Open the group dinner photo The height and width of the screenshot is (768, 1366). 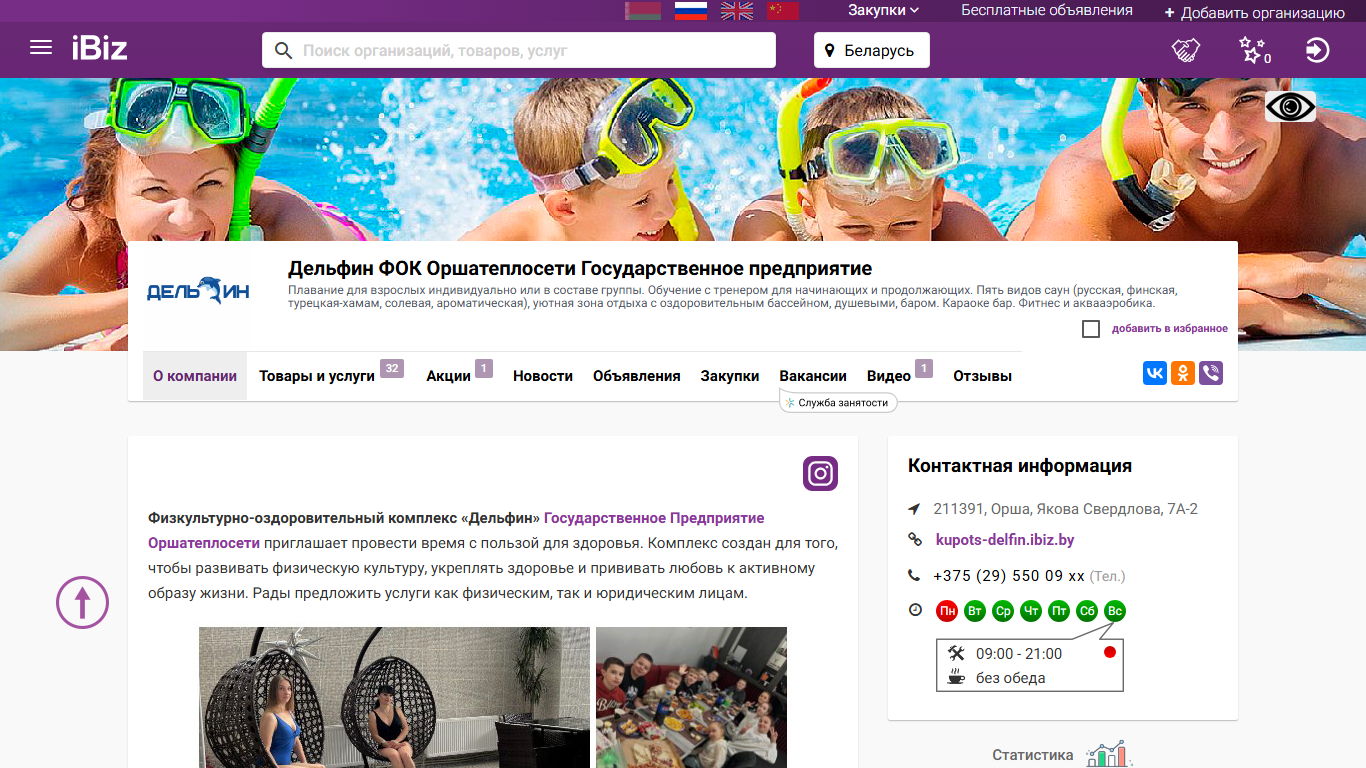691,697
